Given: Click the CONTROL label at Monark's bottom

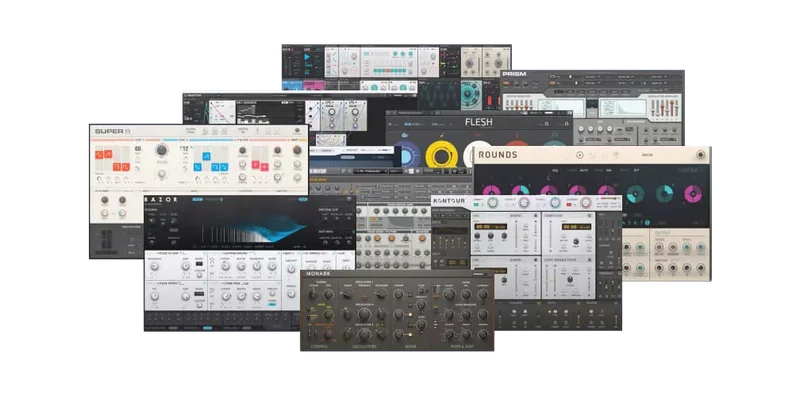Looking at the screenshot, I should tap(320, 347).
